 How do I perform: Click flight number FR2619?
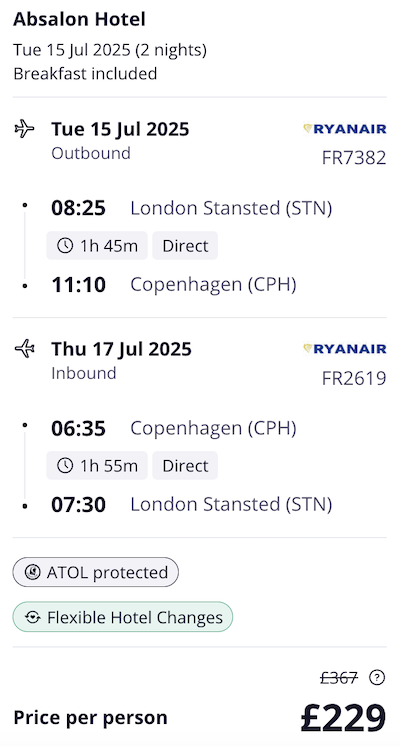point(354,378)
